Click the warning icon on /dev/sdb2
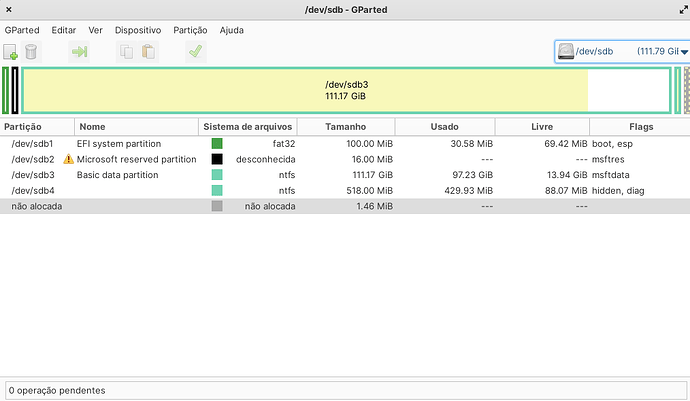The image size is (690, 401). coord(68,159)
